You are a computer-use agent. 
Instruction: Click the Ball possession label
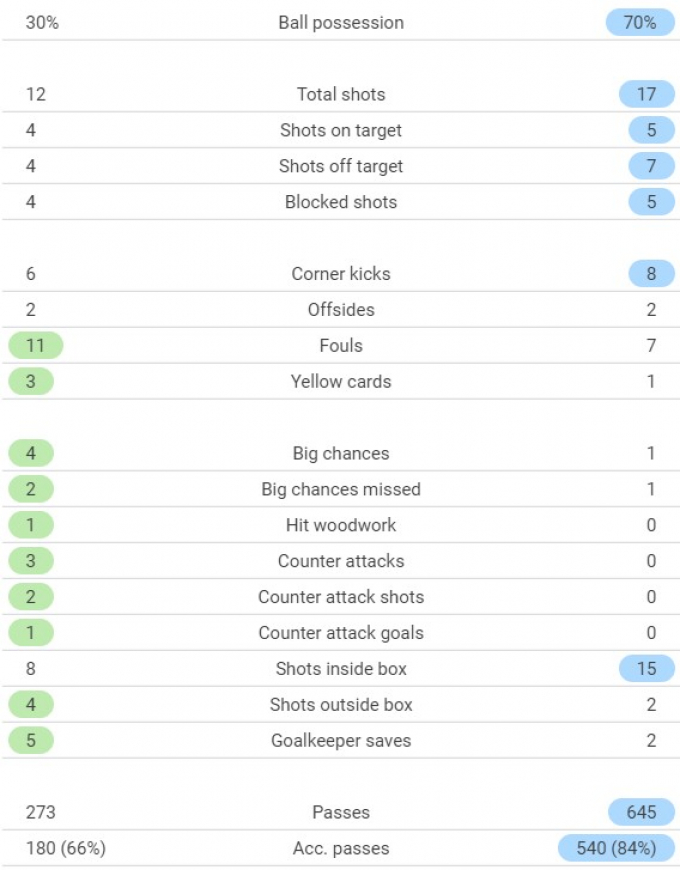coord(341,23)
